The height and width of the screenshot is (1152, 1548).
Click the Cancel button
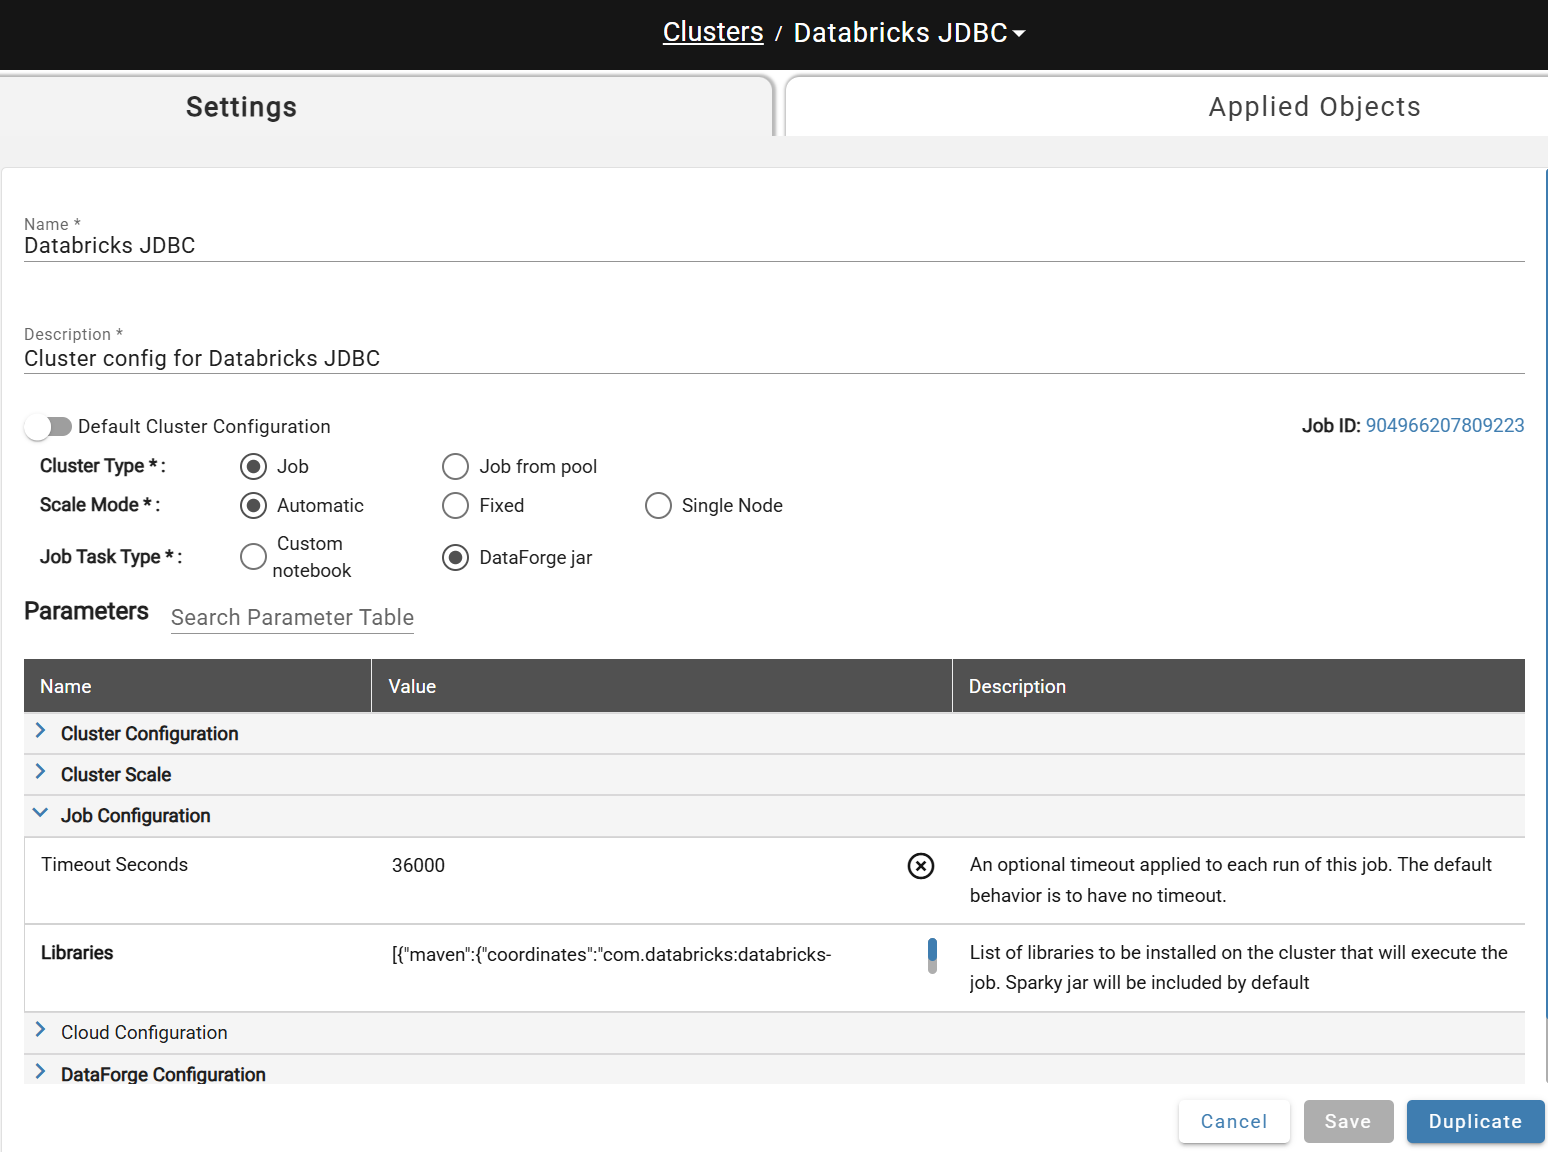(x=1234, y=1122)
